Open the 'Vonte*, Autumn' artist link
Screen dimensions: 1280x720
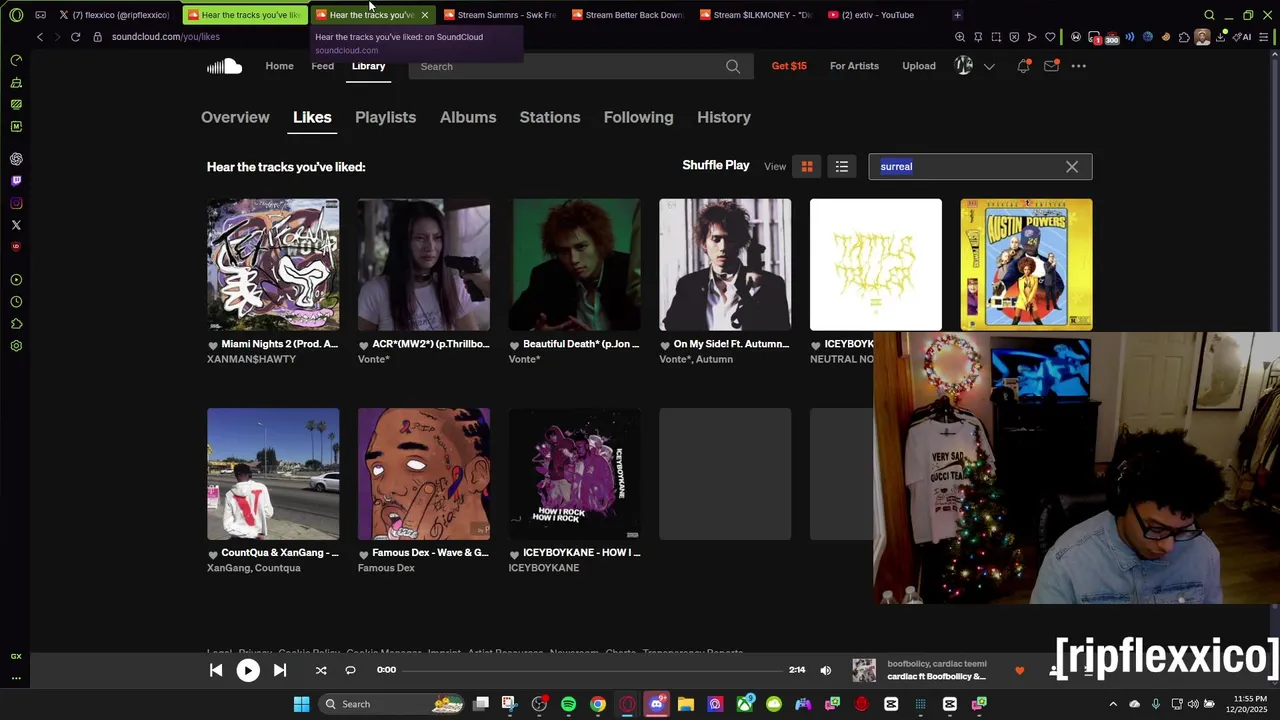(696, 359)
